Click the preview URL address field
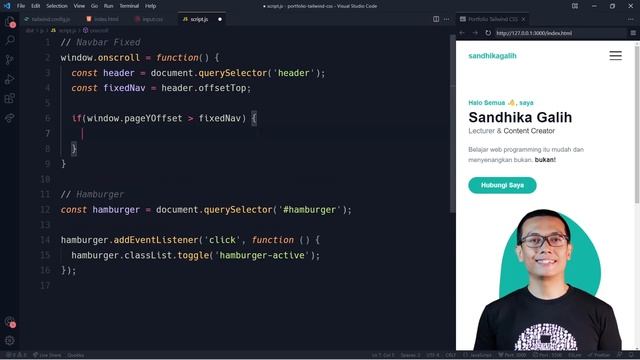 559,33
